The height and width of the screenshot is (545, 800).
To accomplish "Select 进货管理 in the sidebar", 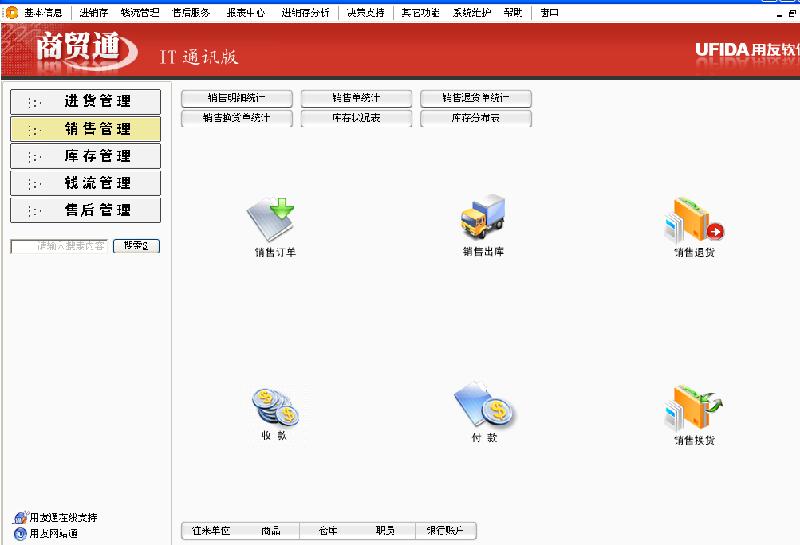I will coord(85,102).
